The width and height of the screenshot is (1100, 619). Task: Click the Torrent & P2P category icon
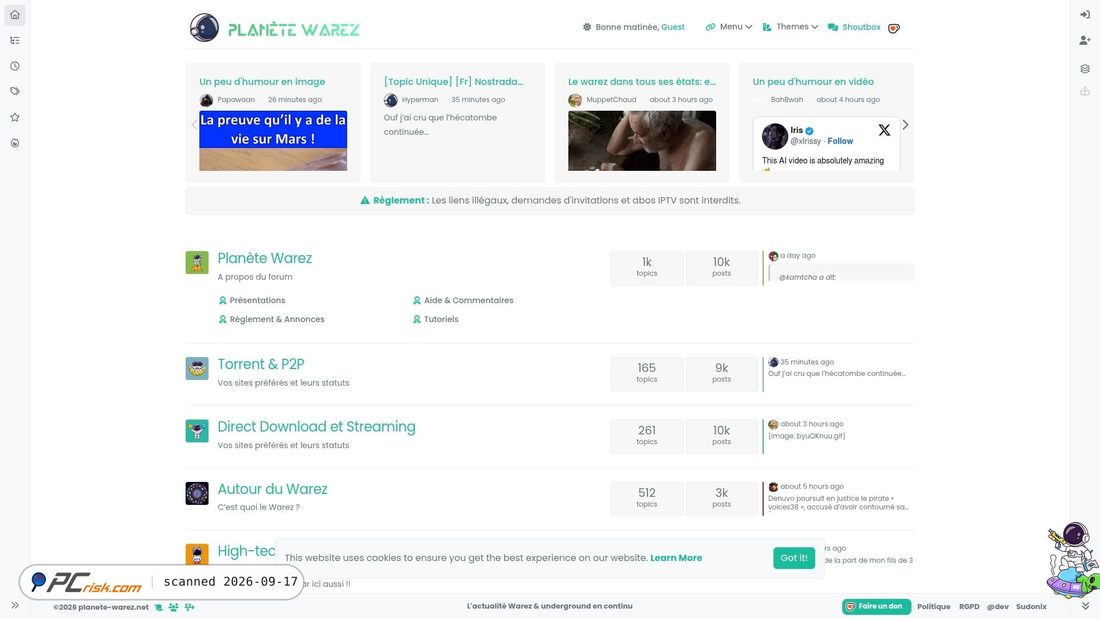pos(197,368)
